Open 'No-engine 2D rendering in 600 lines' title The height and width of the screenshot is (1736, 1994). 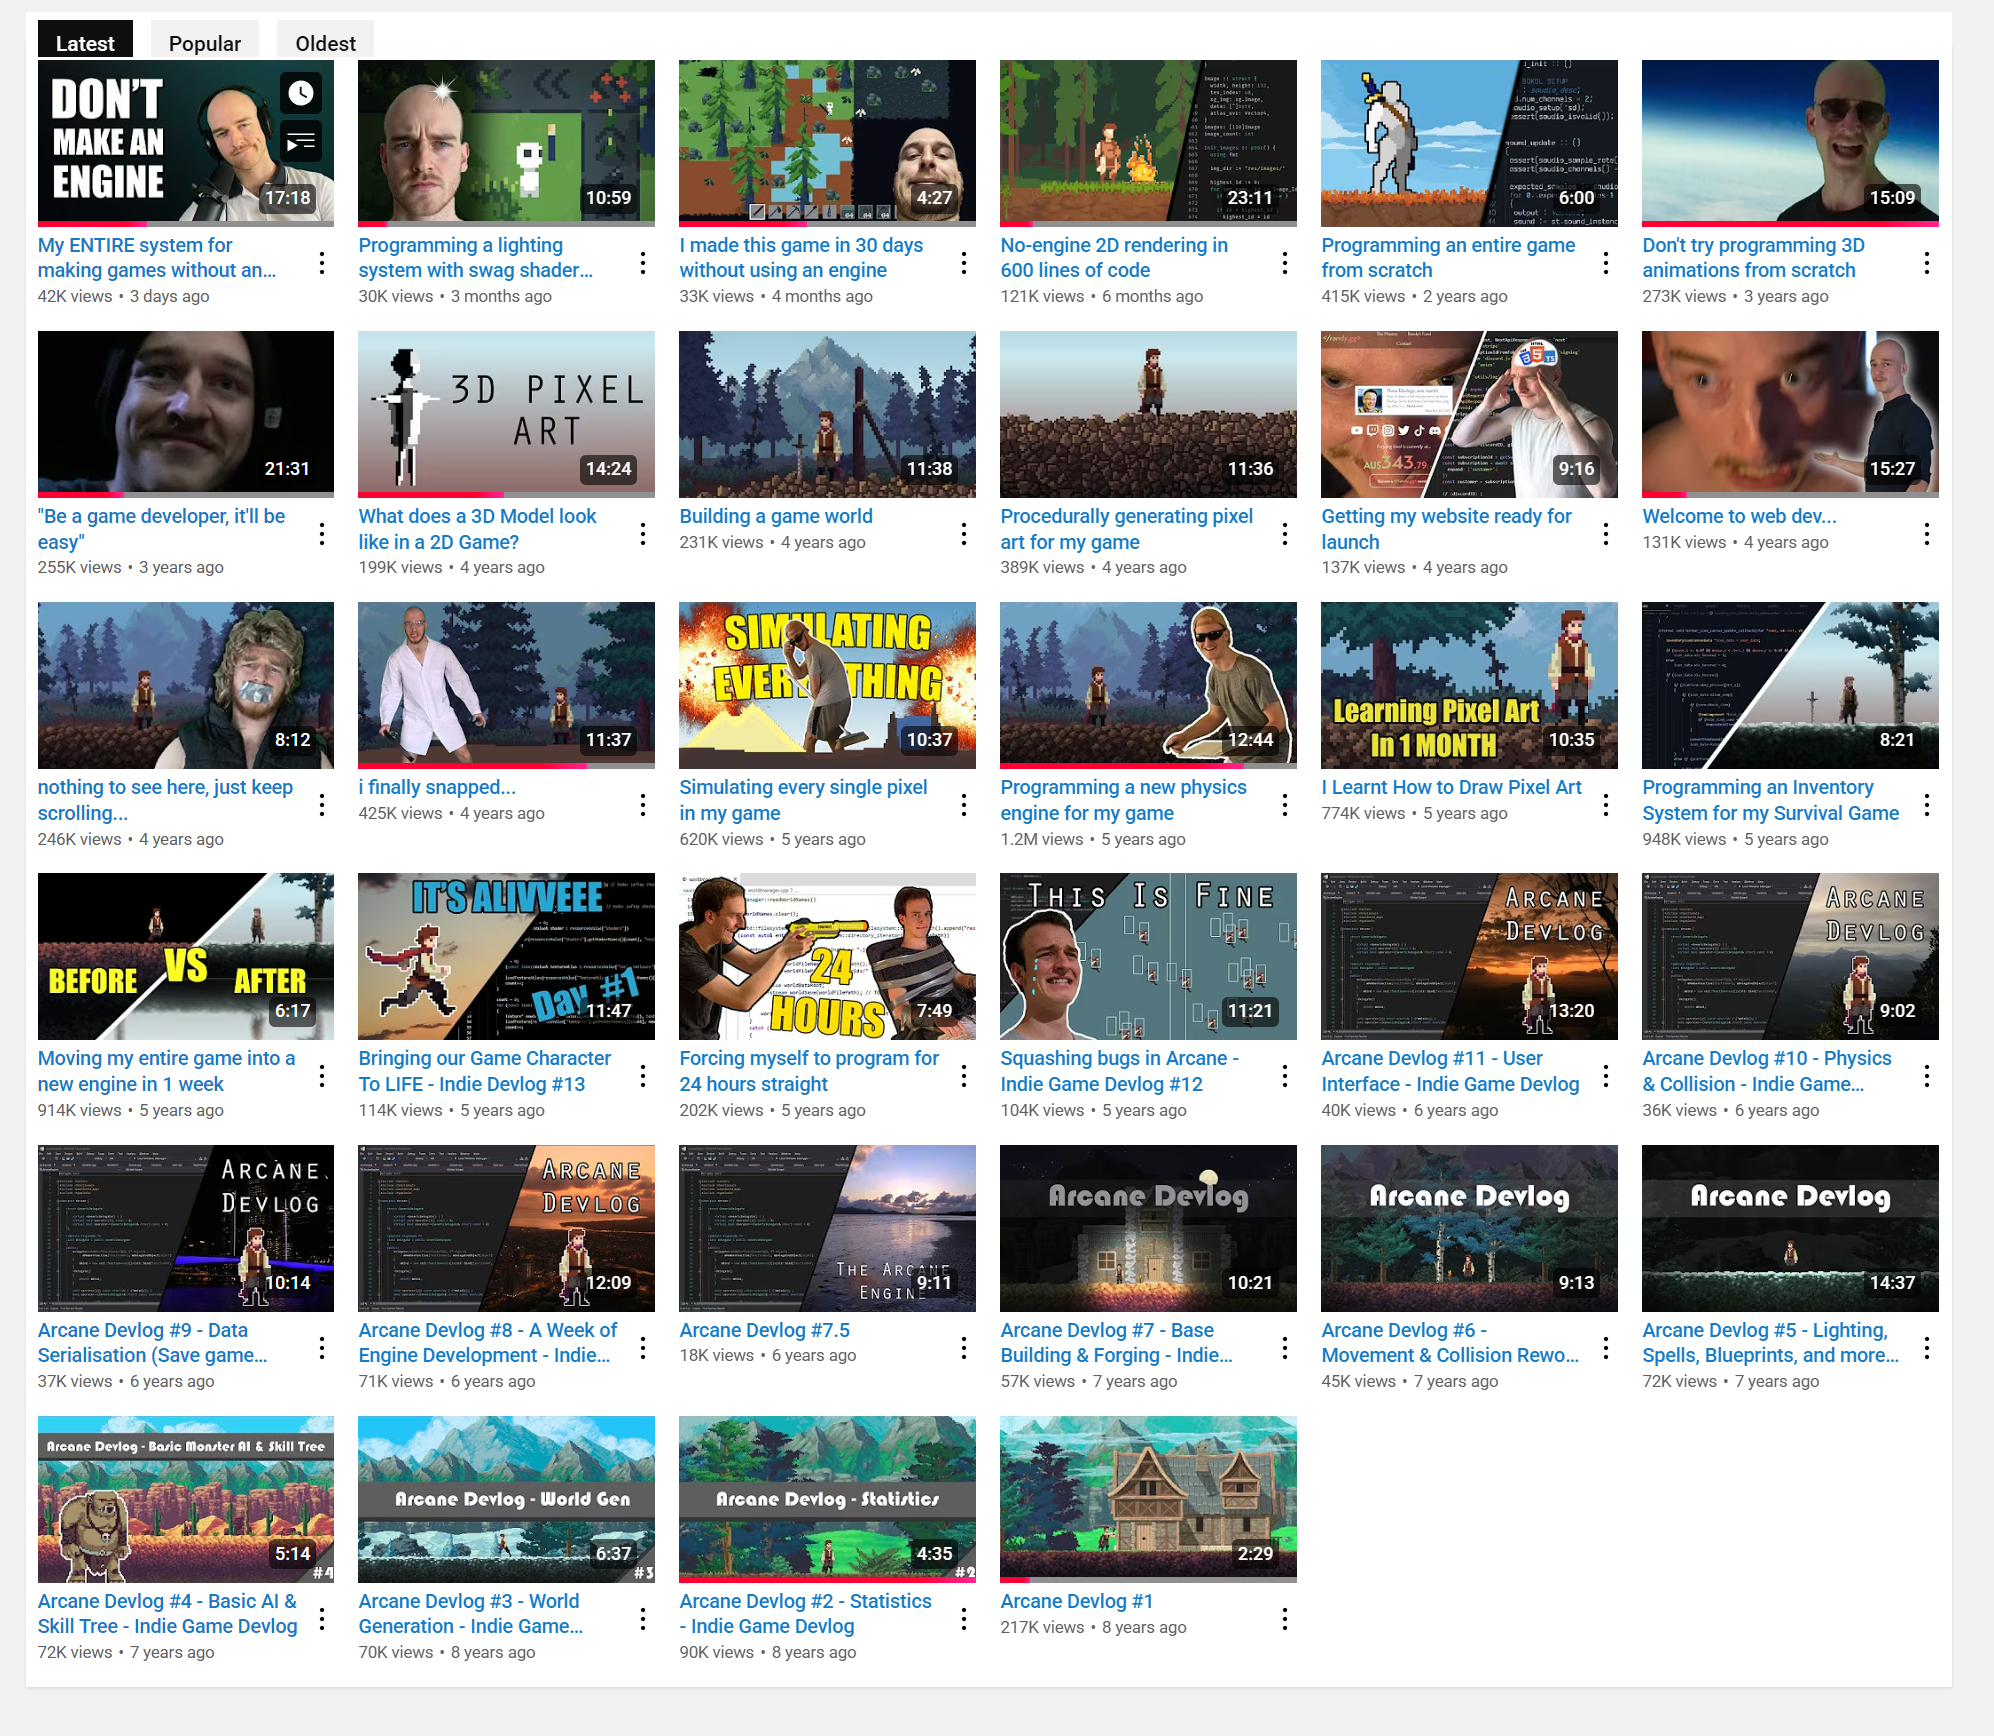[x=1114, y=258]
